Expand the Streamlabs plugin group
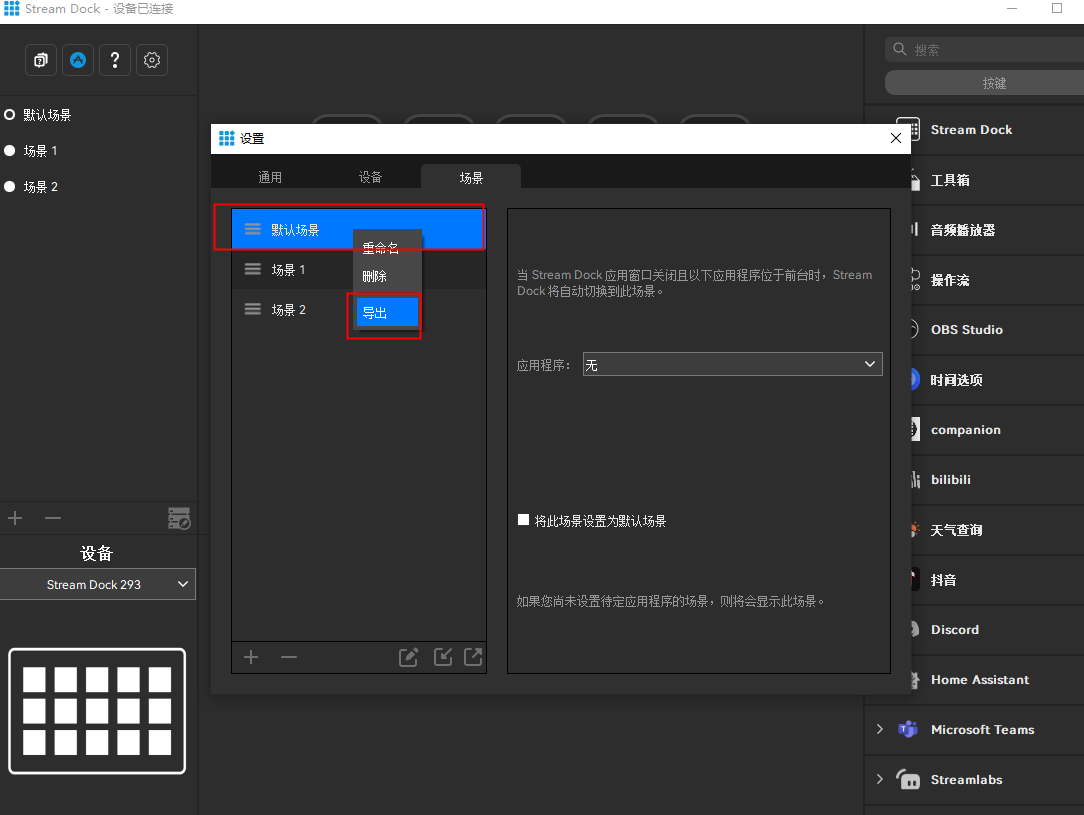Screen dimensions: 1084x815 [879, 779]
